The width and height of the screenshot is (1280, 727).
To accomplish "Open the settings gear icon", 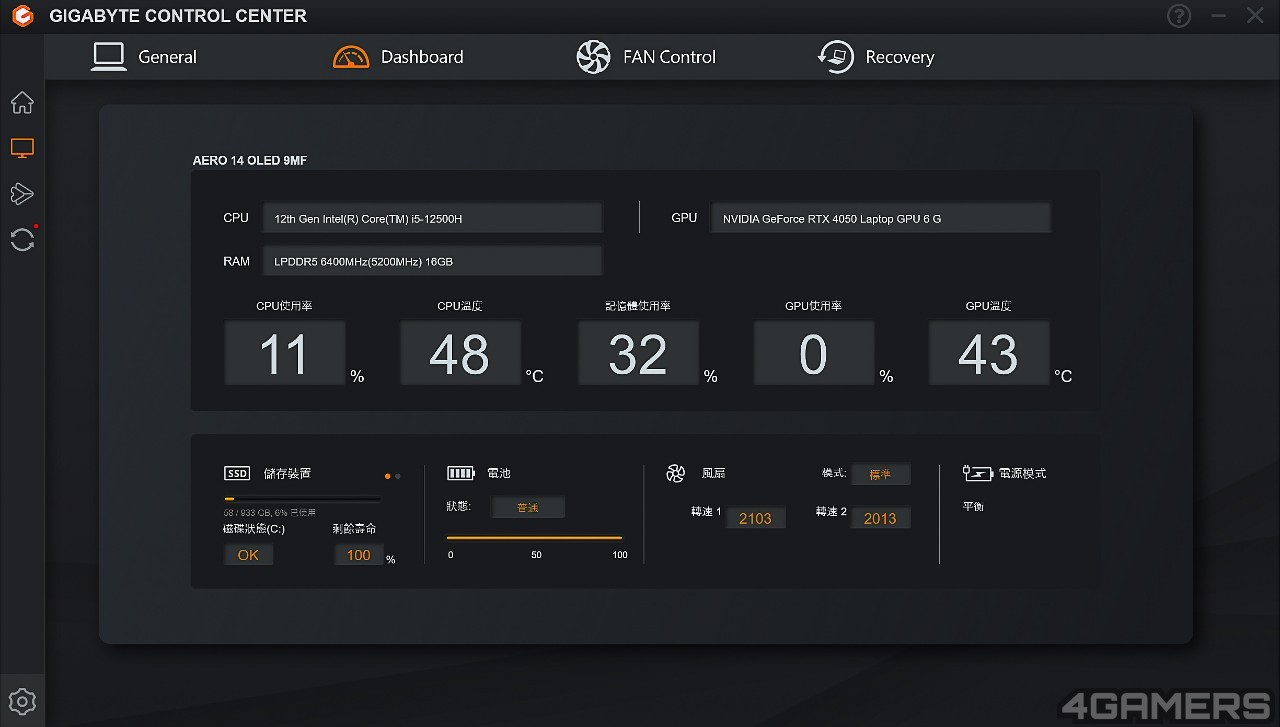I will (x=22, y=702).
